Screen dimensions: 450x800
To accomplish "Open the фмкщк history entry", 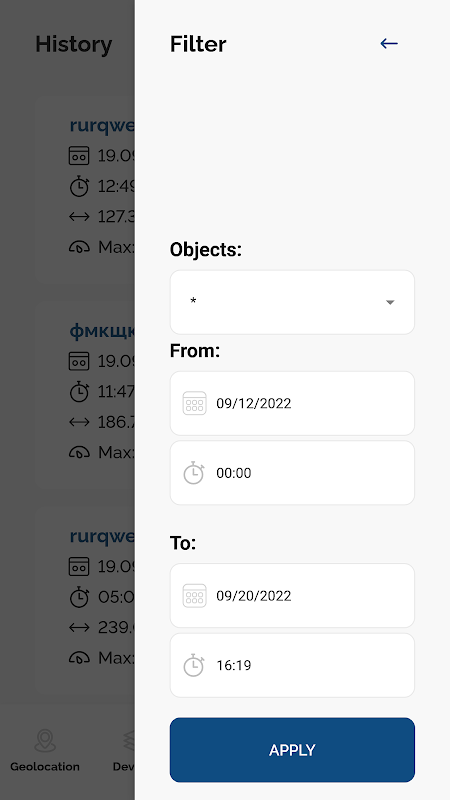I will pyautogui.click(x=85, y=392).
